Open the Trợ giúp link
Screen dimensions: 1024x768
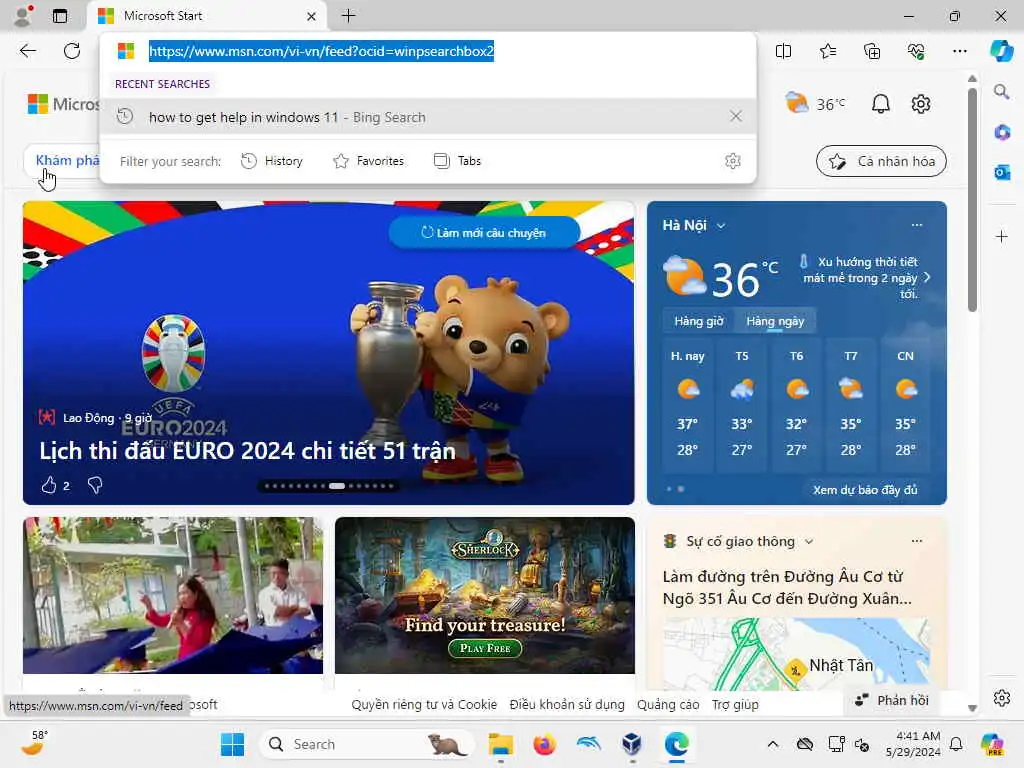(x=735, y=705)
